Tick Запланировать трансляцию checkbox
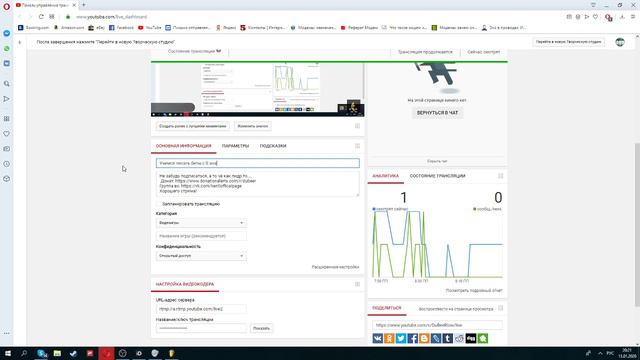Viewport: 640px width, 360px height. [x=158, y=204]
